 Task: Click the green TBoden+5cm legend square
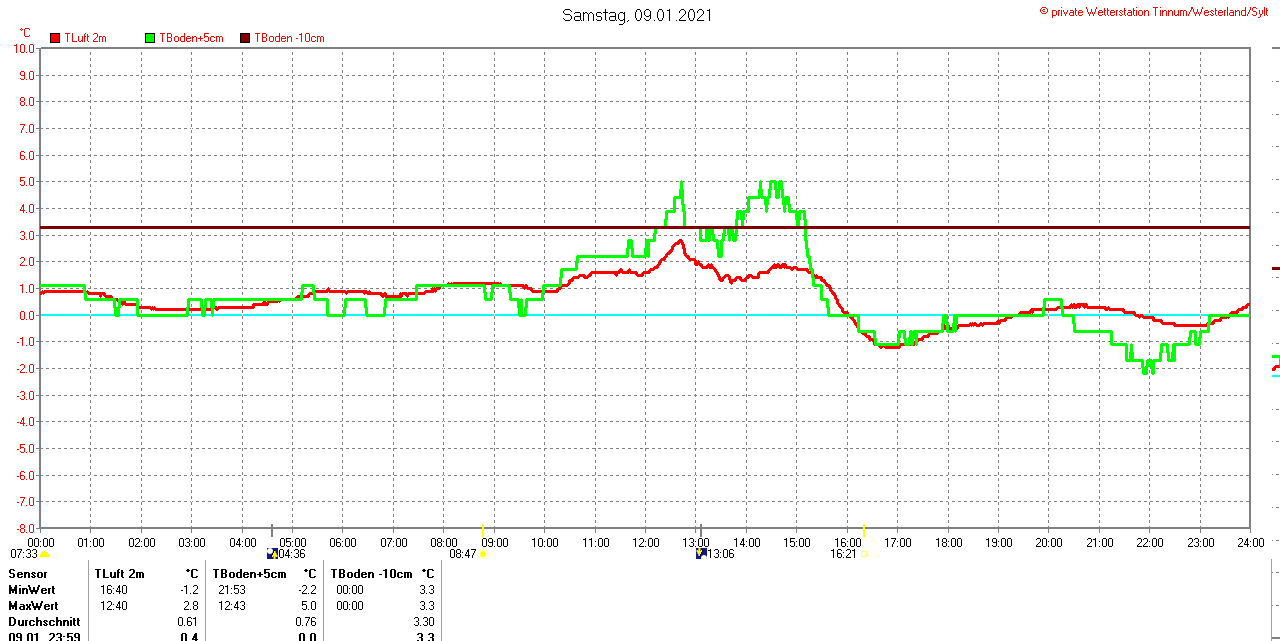151,38
